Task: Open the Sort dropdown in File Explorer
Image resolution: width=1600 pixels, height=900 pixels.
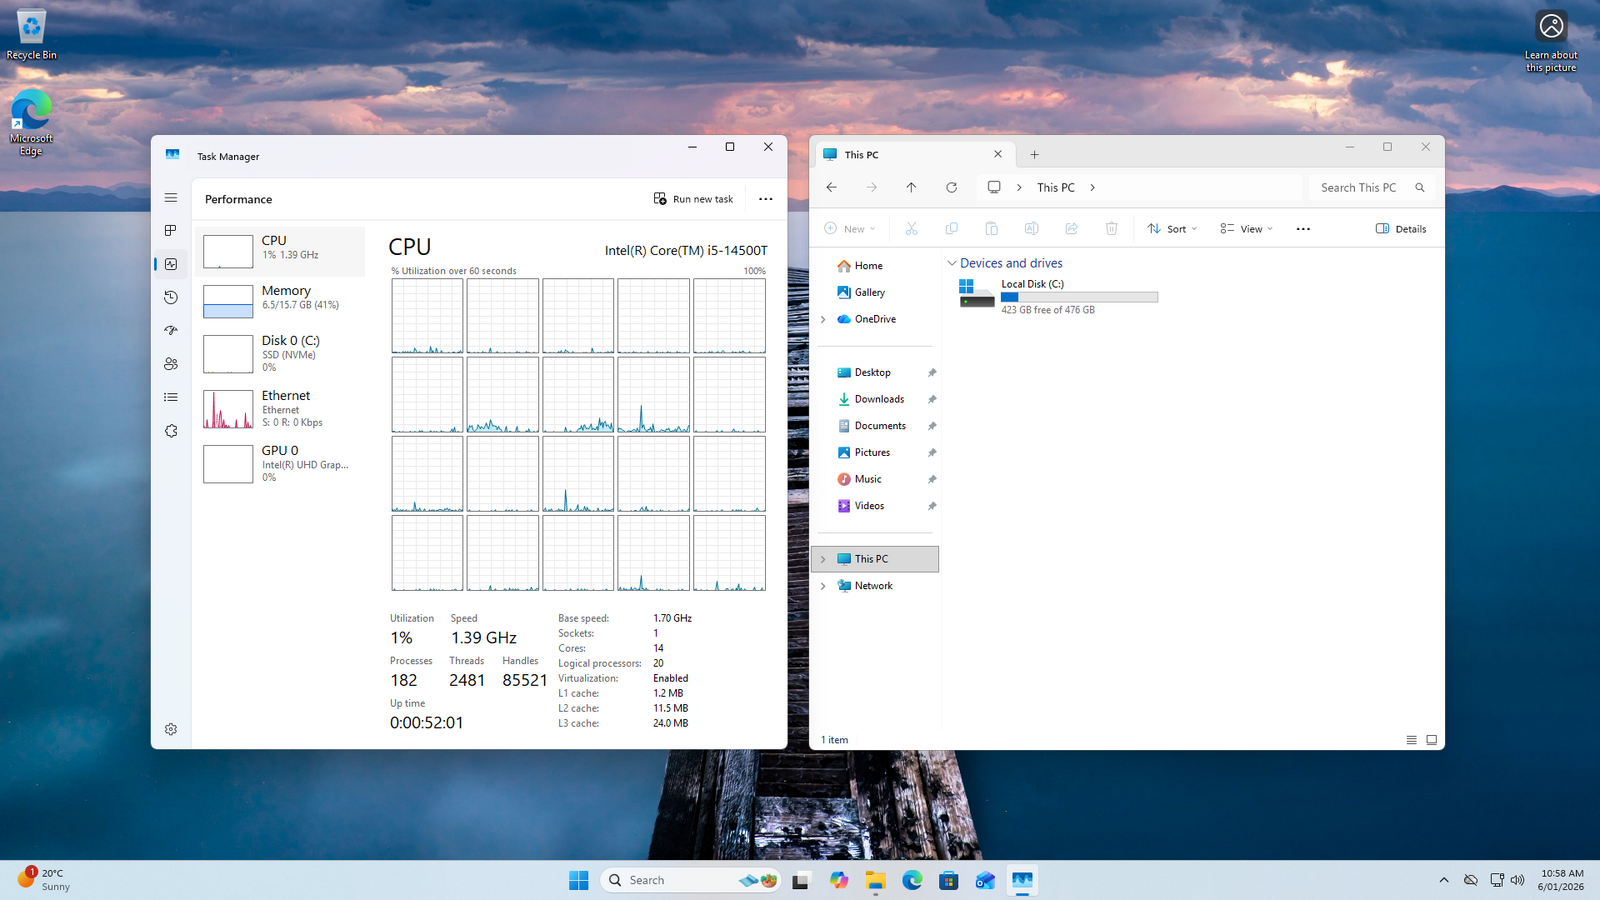Action: pos(1172,229)
